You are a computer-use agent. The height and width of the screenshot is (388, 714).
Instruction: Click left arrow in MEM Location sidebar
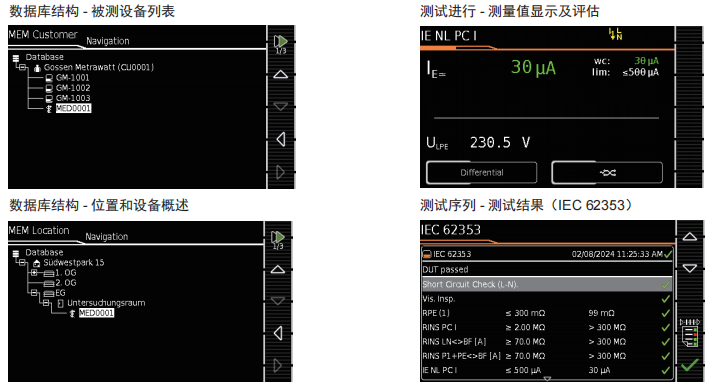pyautogui.click(x=278, y=333)
